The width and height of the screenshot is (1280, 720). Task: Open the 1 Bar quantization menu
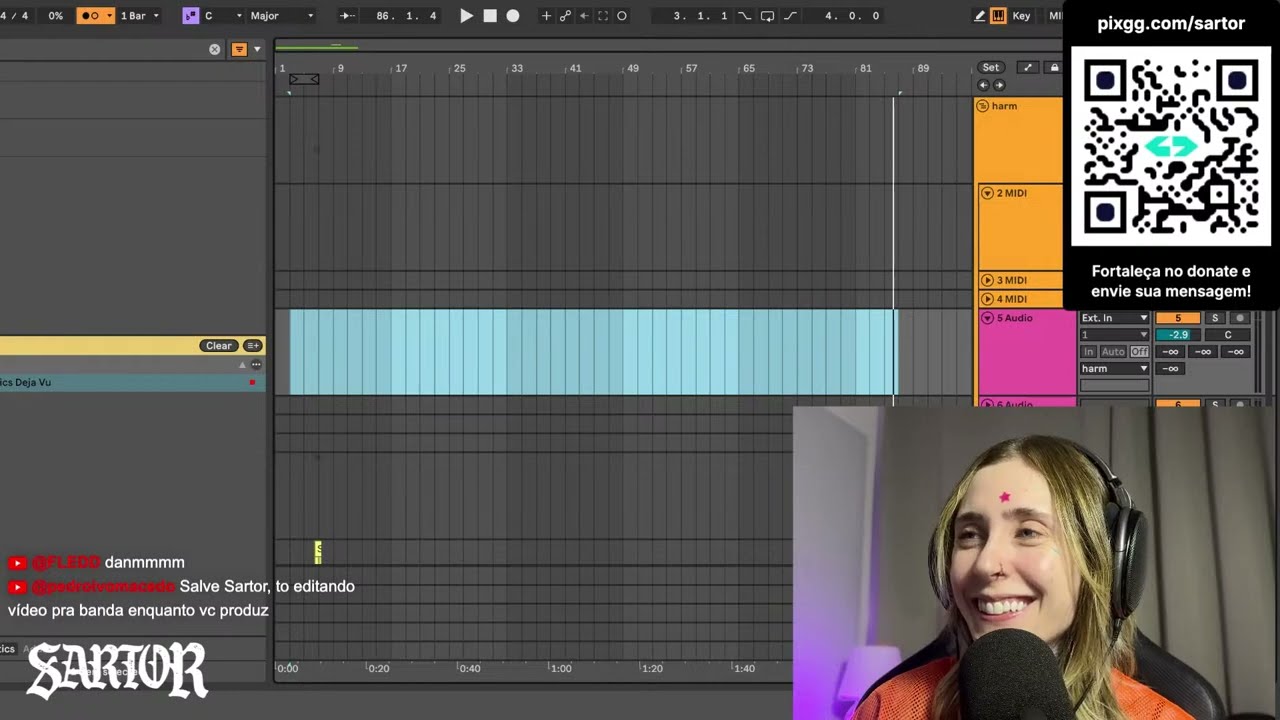pos(139,16)
